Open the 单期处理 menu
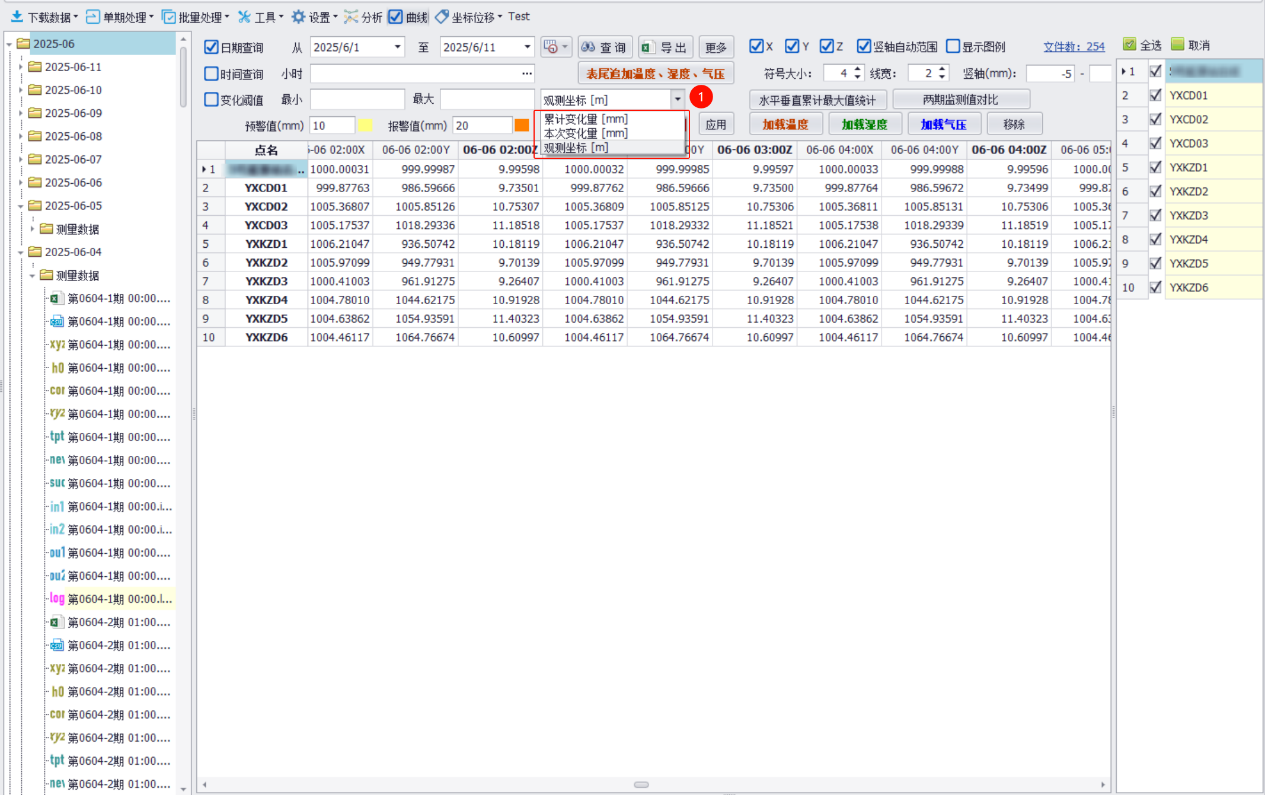 pos(119,17)
